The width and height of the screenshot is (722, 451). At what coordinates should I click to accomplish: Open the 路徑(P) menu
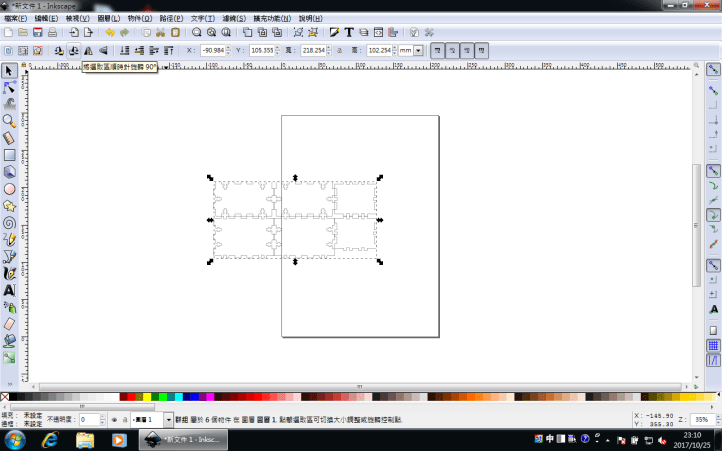pos(171,18)
